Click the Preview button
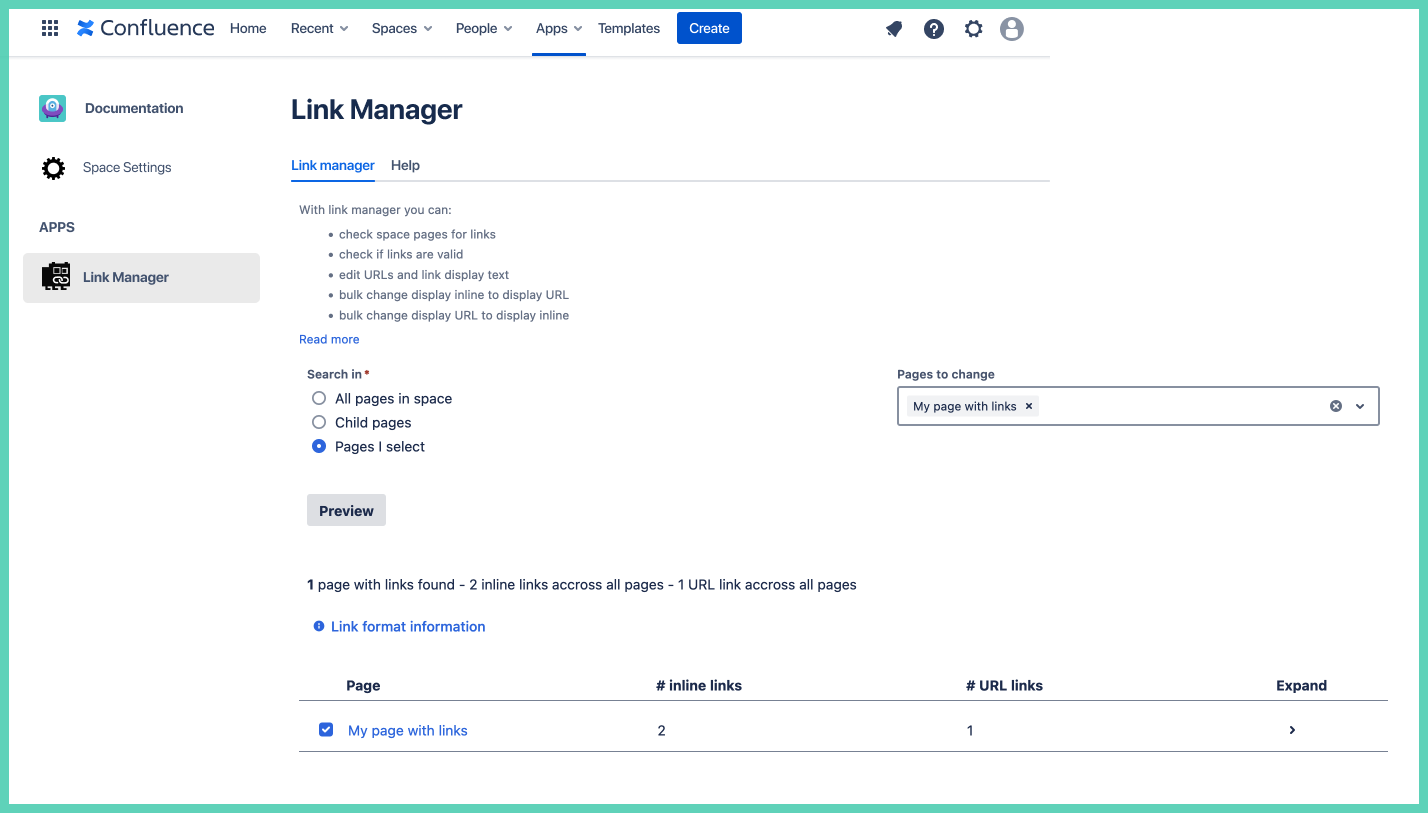Image resolution: width=1428 pixels, height=813 pixels. (x=346, y=510)
